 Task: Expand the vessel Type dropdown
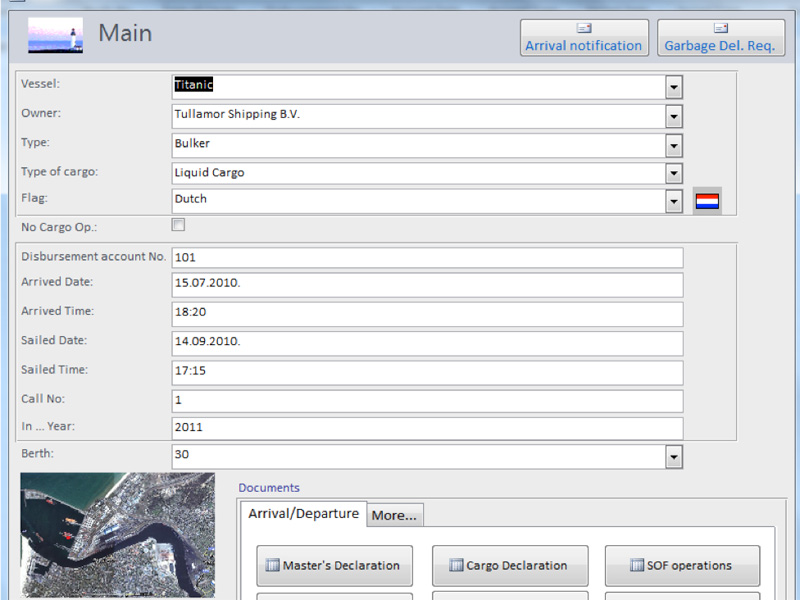(674, 145)
